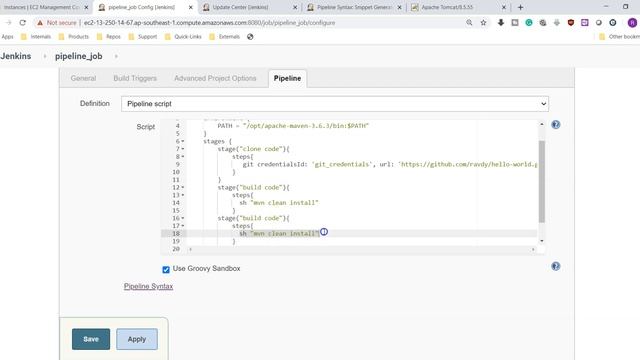
Task: Open script help question mark icon
Action: (556, 124)
